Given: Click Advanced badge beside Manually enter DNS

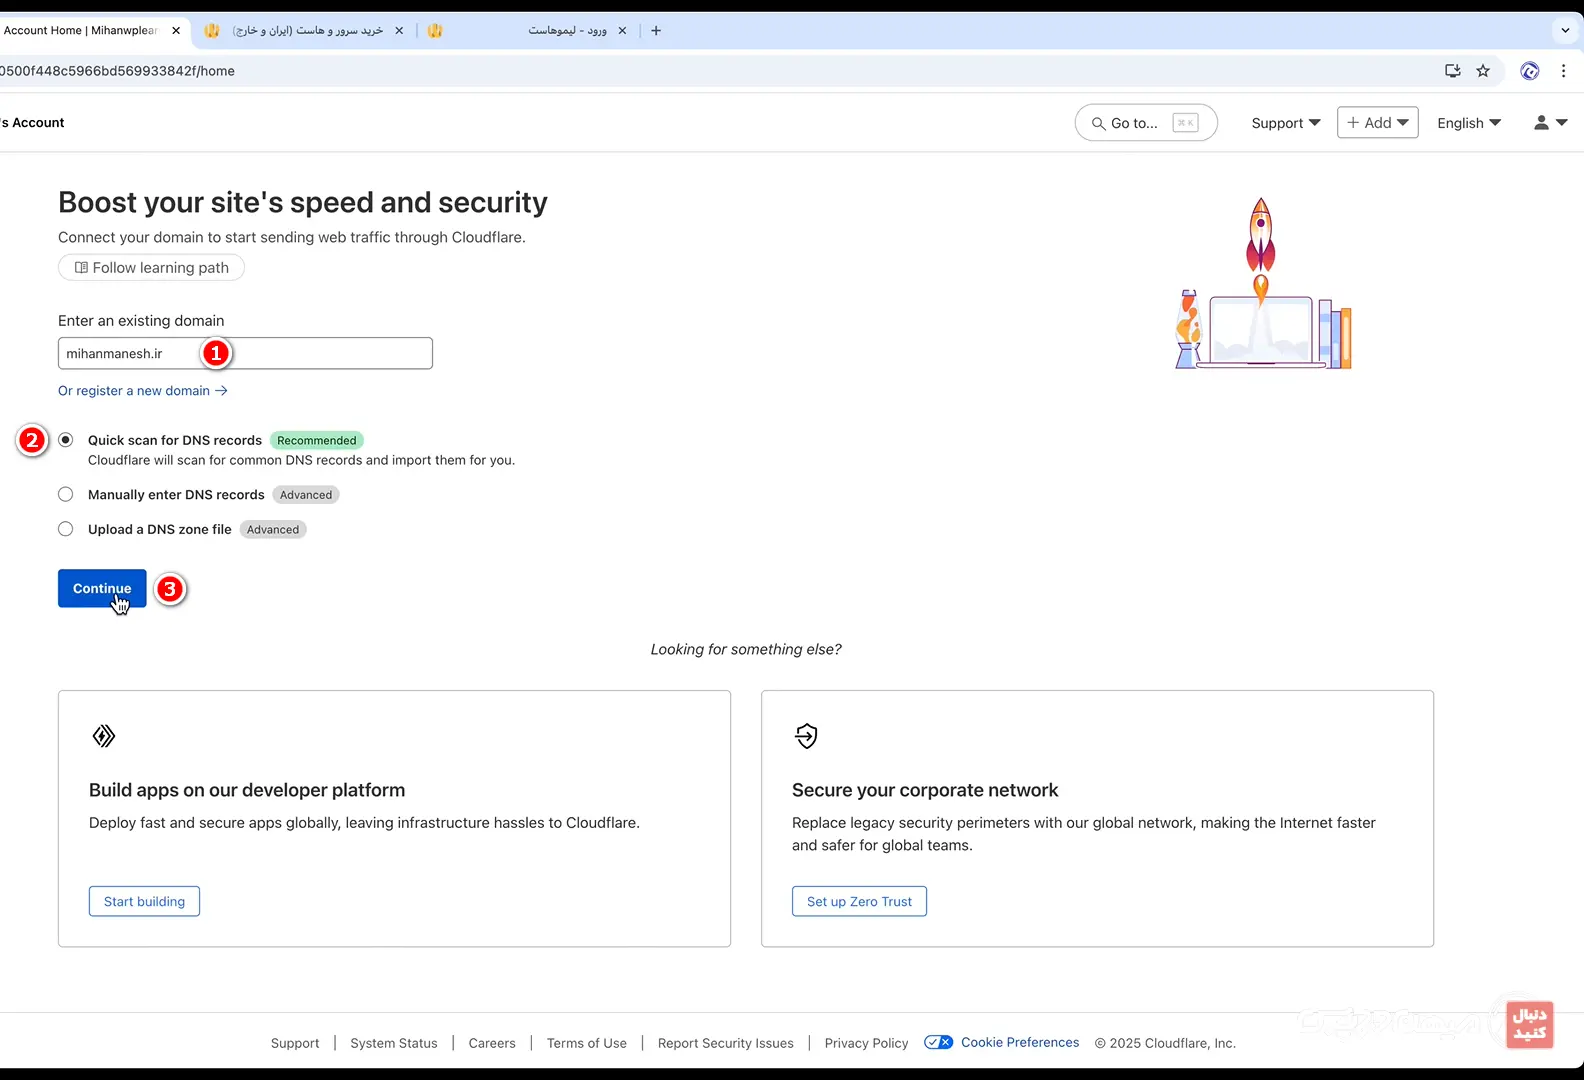Looking at the screenshot, I should pos(306,495).
